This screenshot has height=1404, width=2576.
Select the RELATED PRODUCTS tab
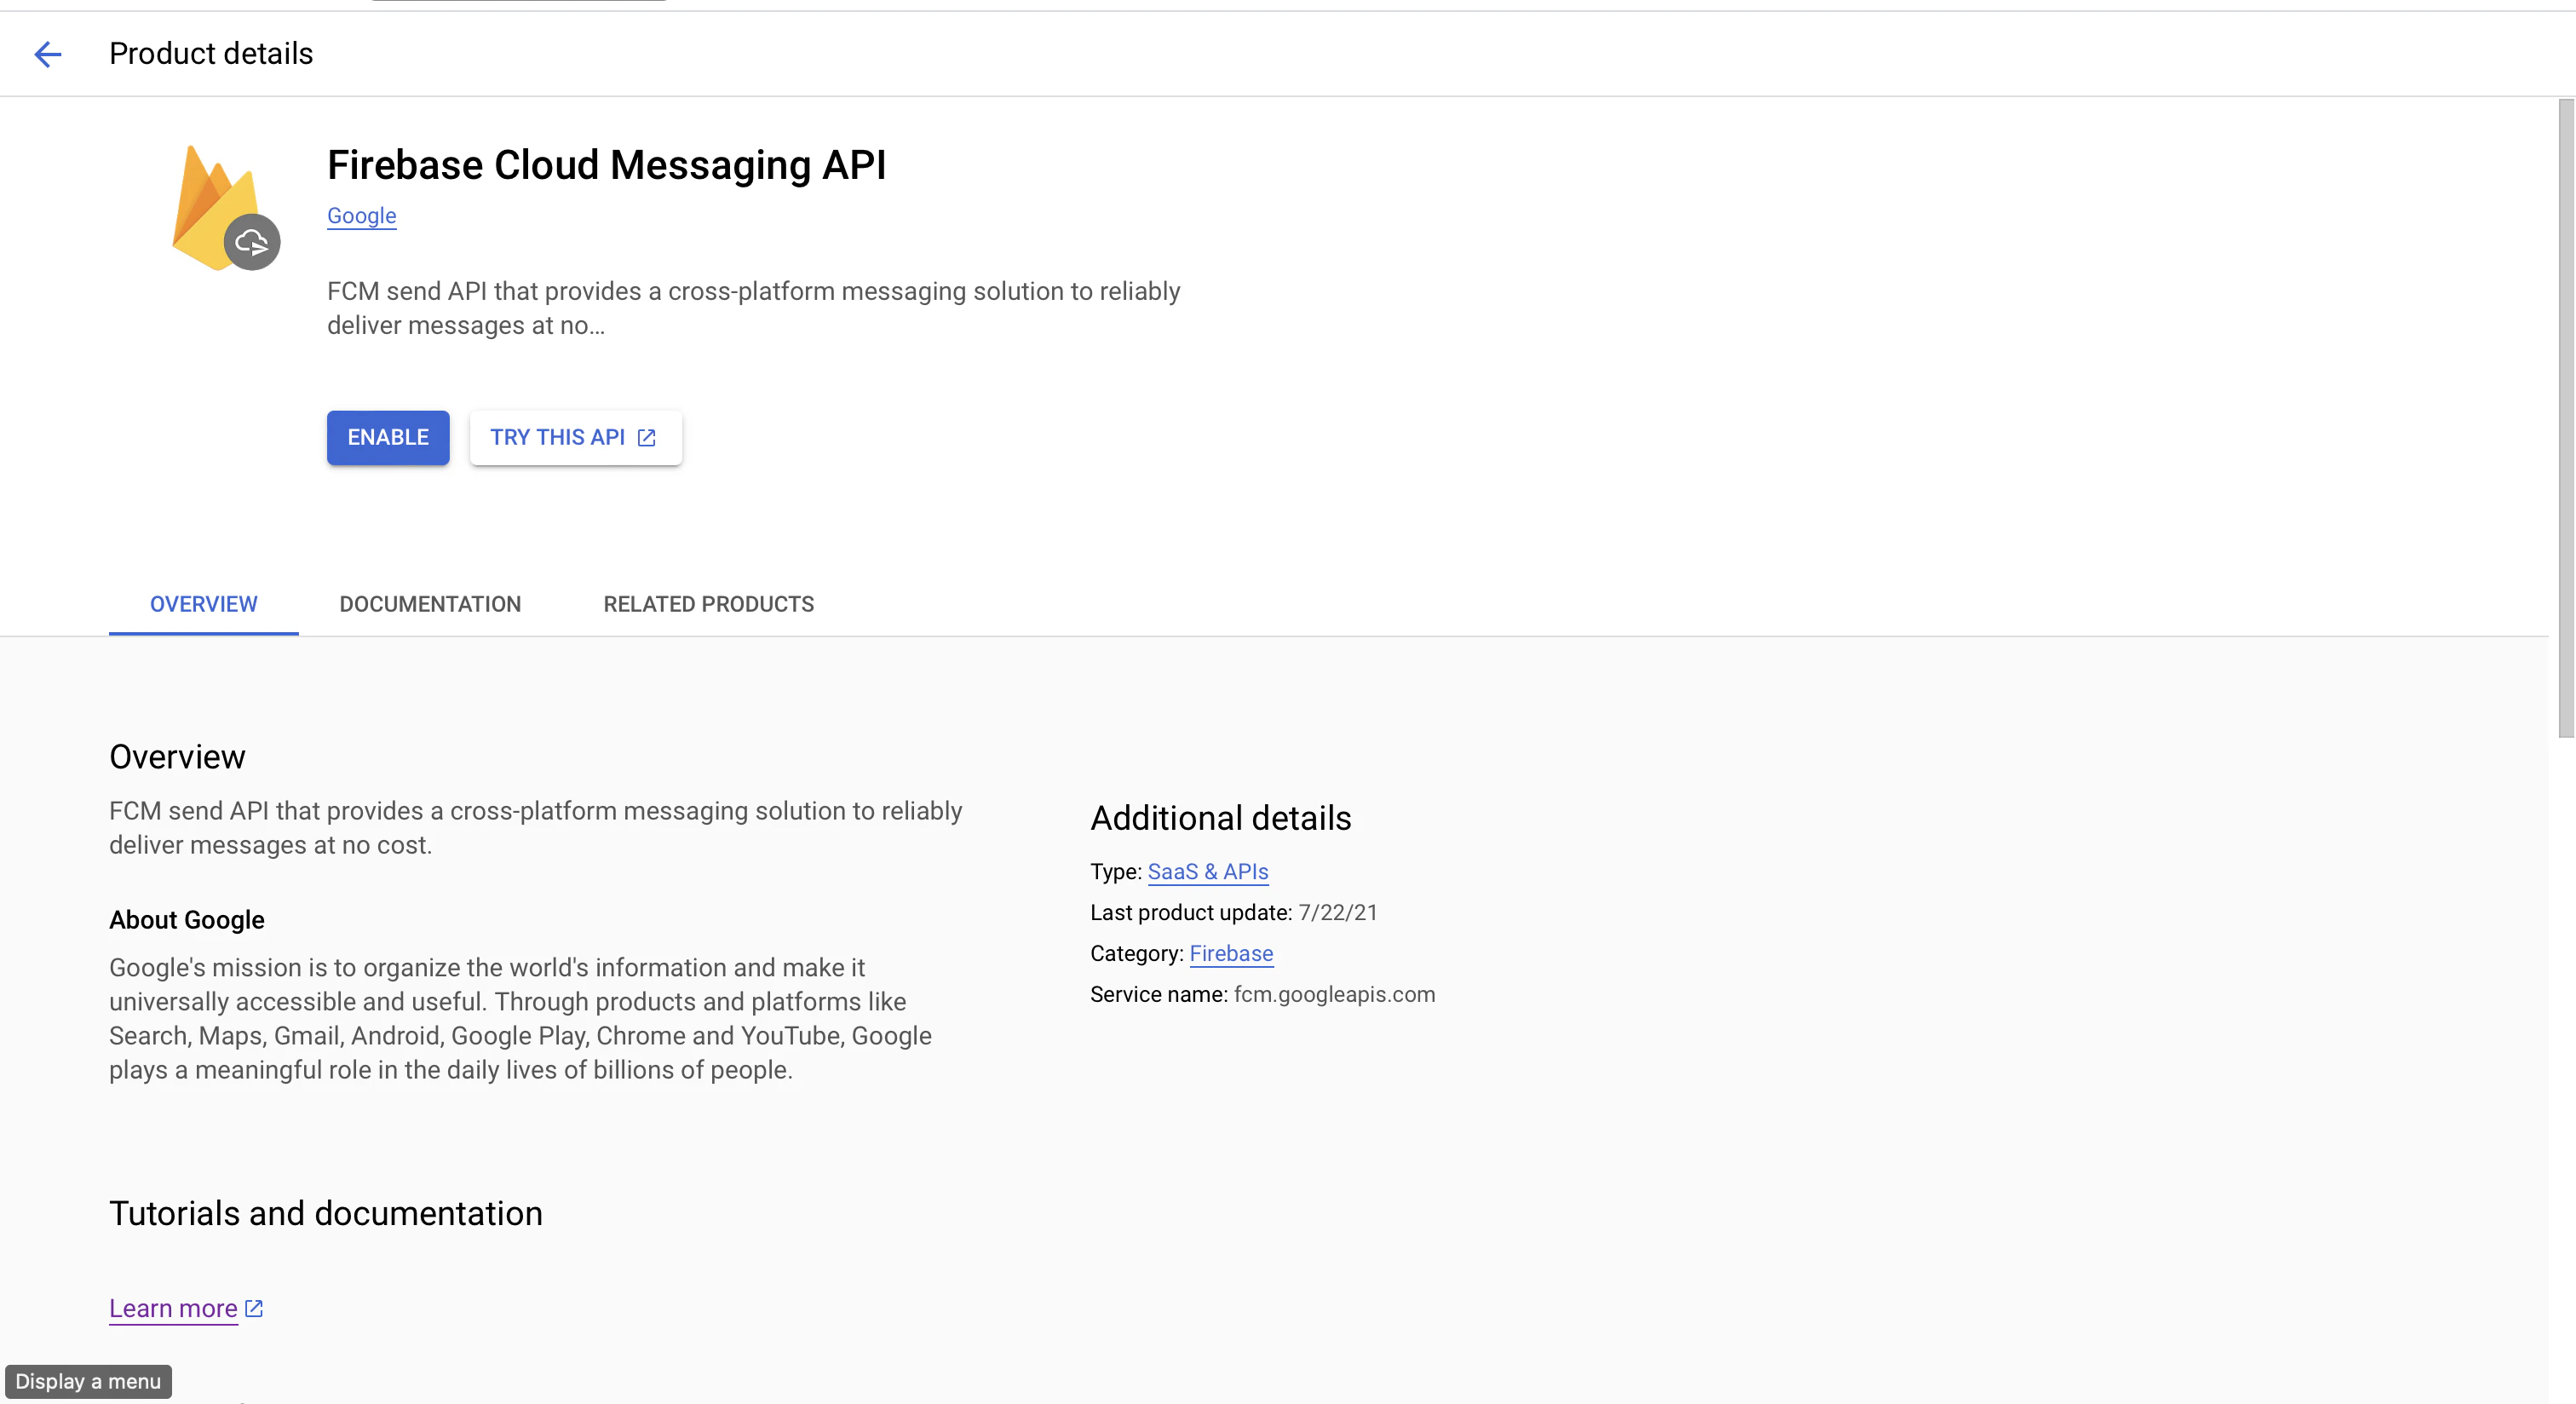(708, 604)
